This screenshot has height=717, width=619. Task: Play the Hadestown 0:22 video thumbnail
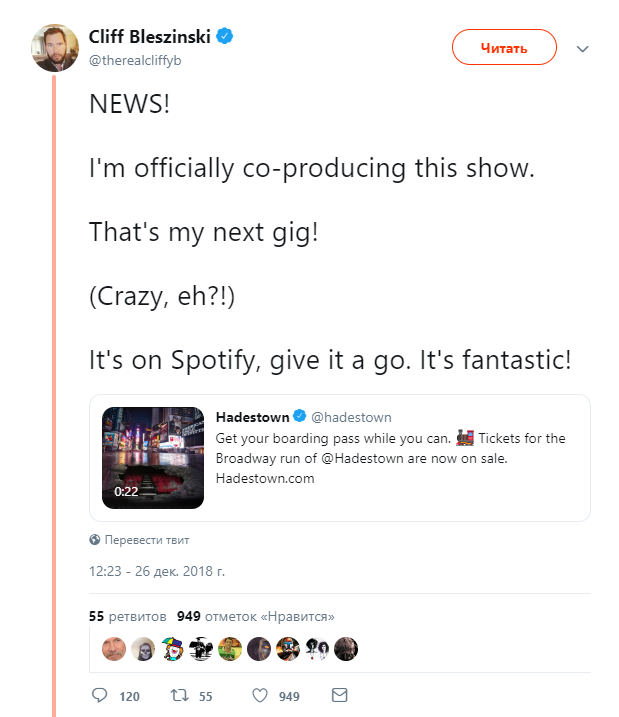tap(153, 458)
